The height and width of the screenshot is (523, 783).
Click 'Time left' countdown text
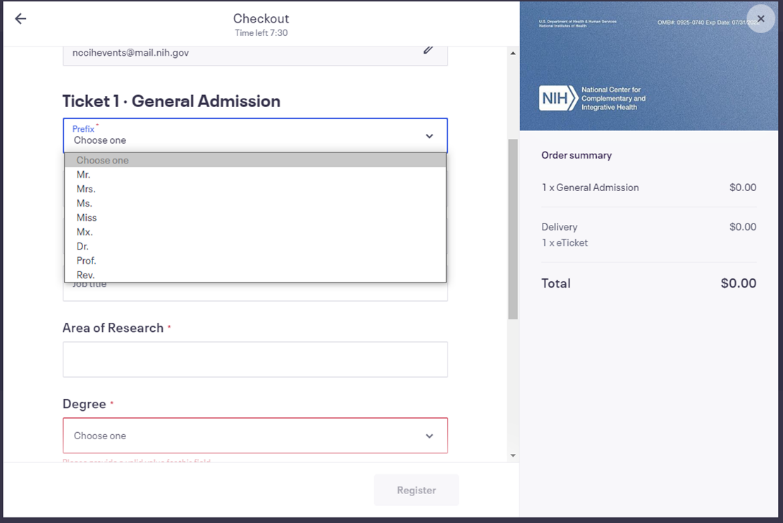[x=261, y=33]
